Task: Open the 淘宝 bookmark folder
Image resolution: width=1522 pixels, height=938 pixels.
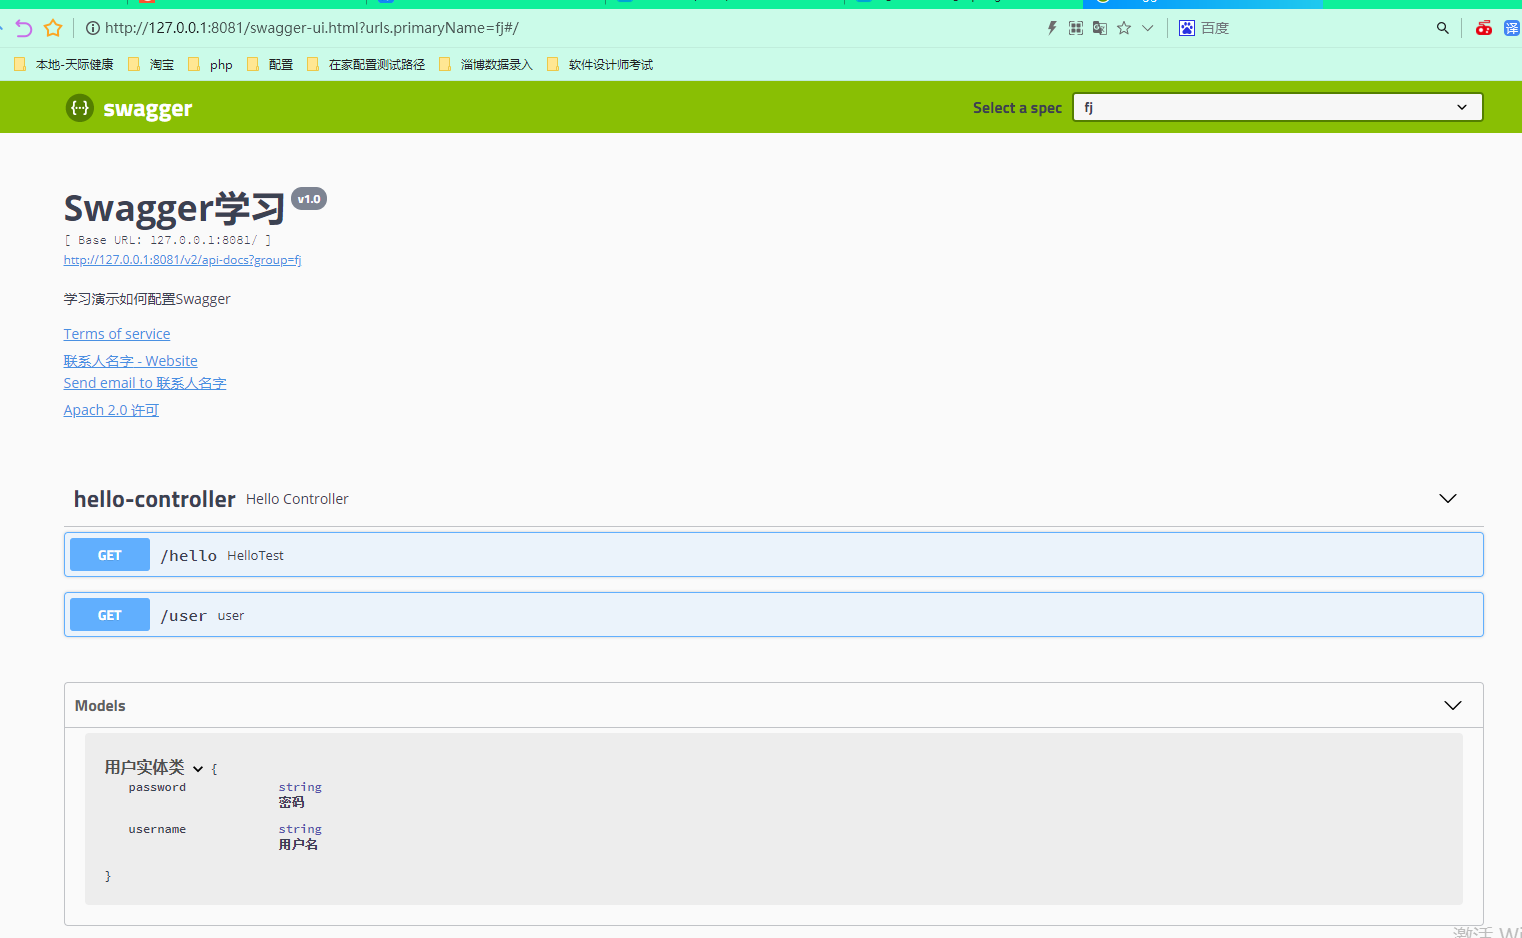Action: [151, 64]
